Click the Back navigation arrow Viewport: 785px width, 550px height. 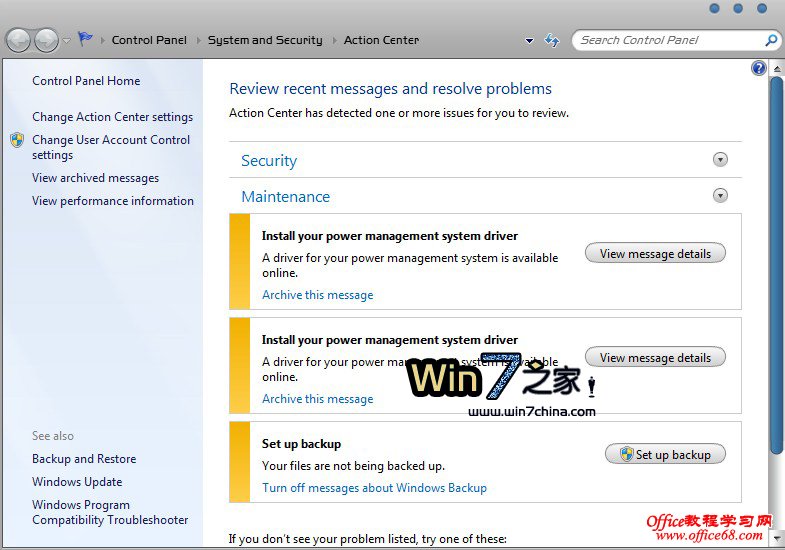[19, 41]
